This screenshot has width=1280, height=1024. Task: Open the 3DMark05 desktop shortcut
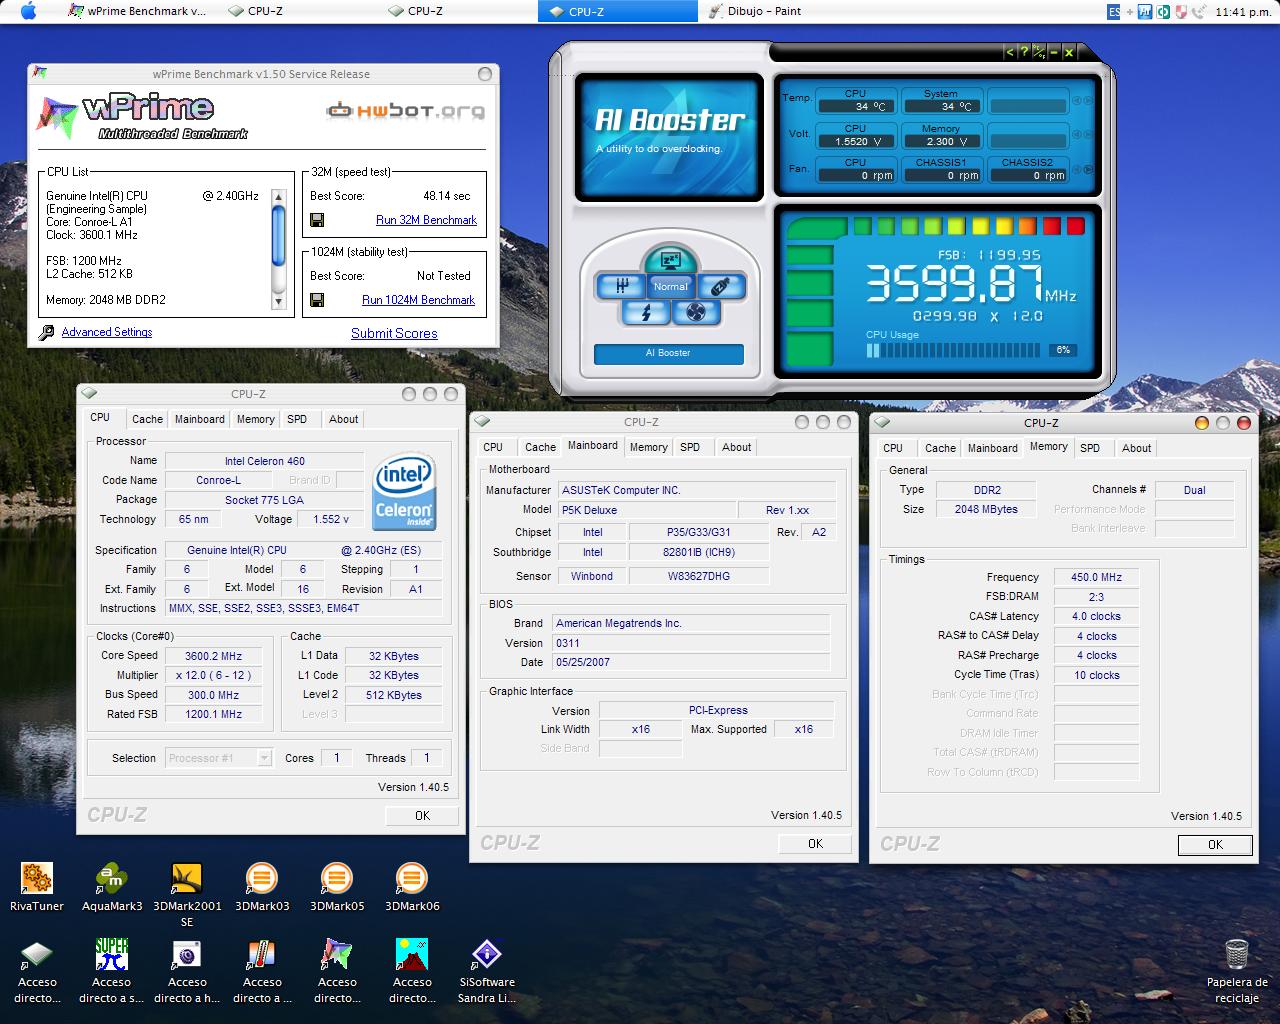(x=337, y=887)
